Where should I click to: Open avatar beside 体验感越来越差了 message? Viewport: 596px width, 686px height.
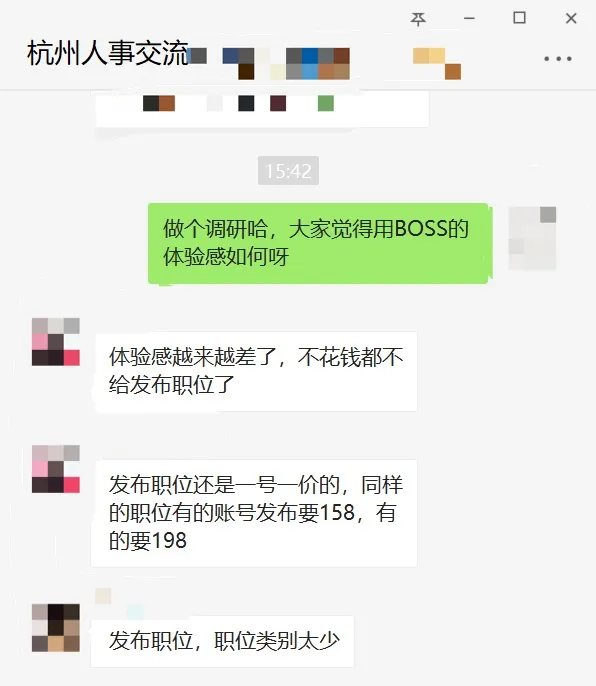[56, 342]
